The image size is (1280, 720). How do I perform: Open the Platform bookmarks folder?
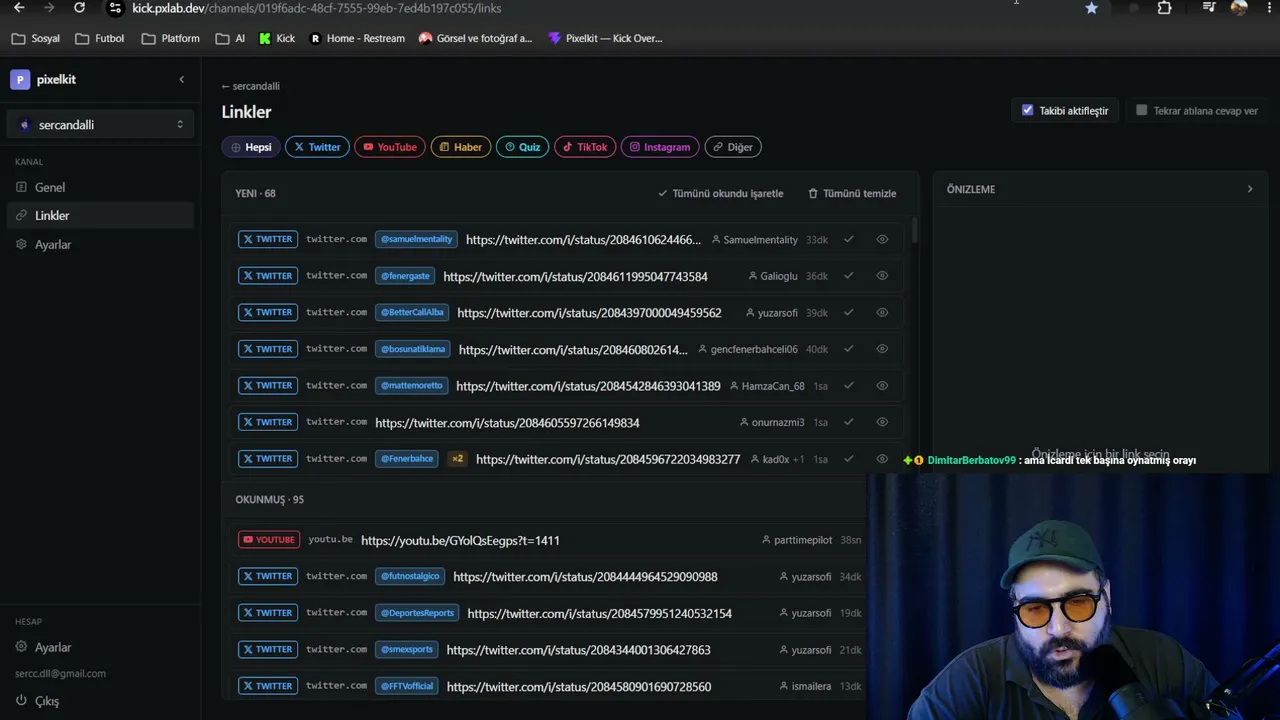171,39
